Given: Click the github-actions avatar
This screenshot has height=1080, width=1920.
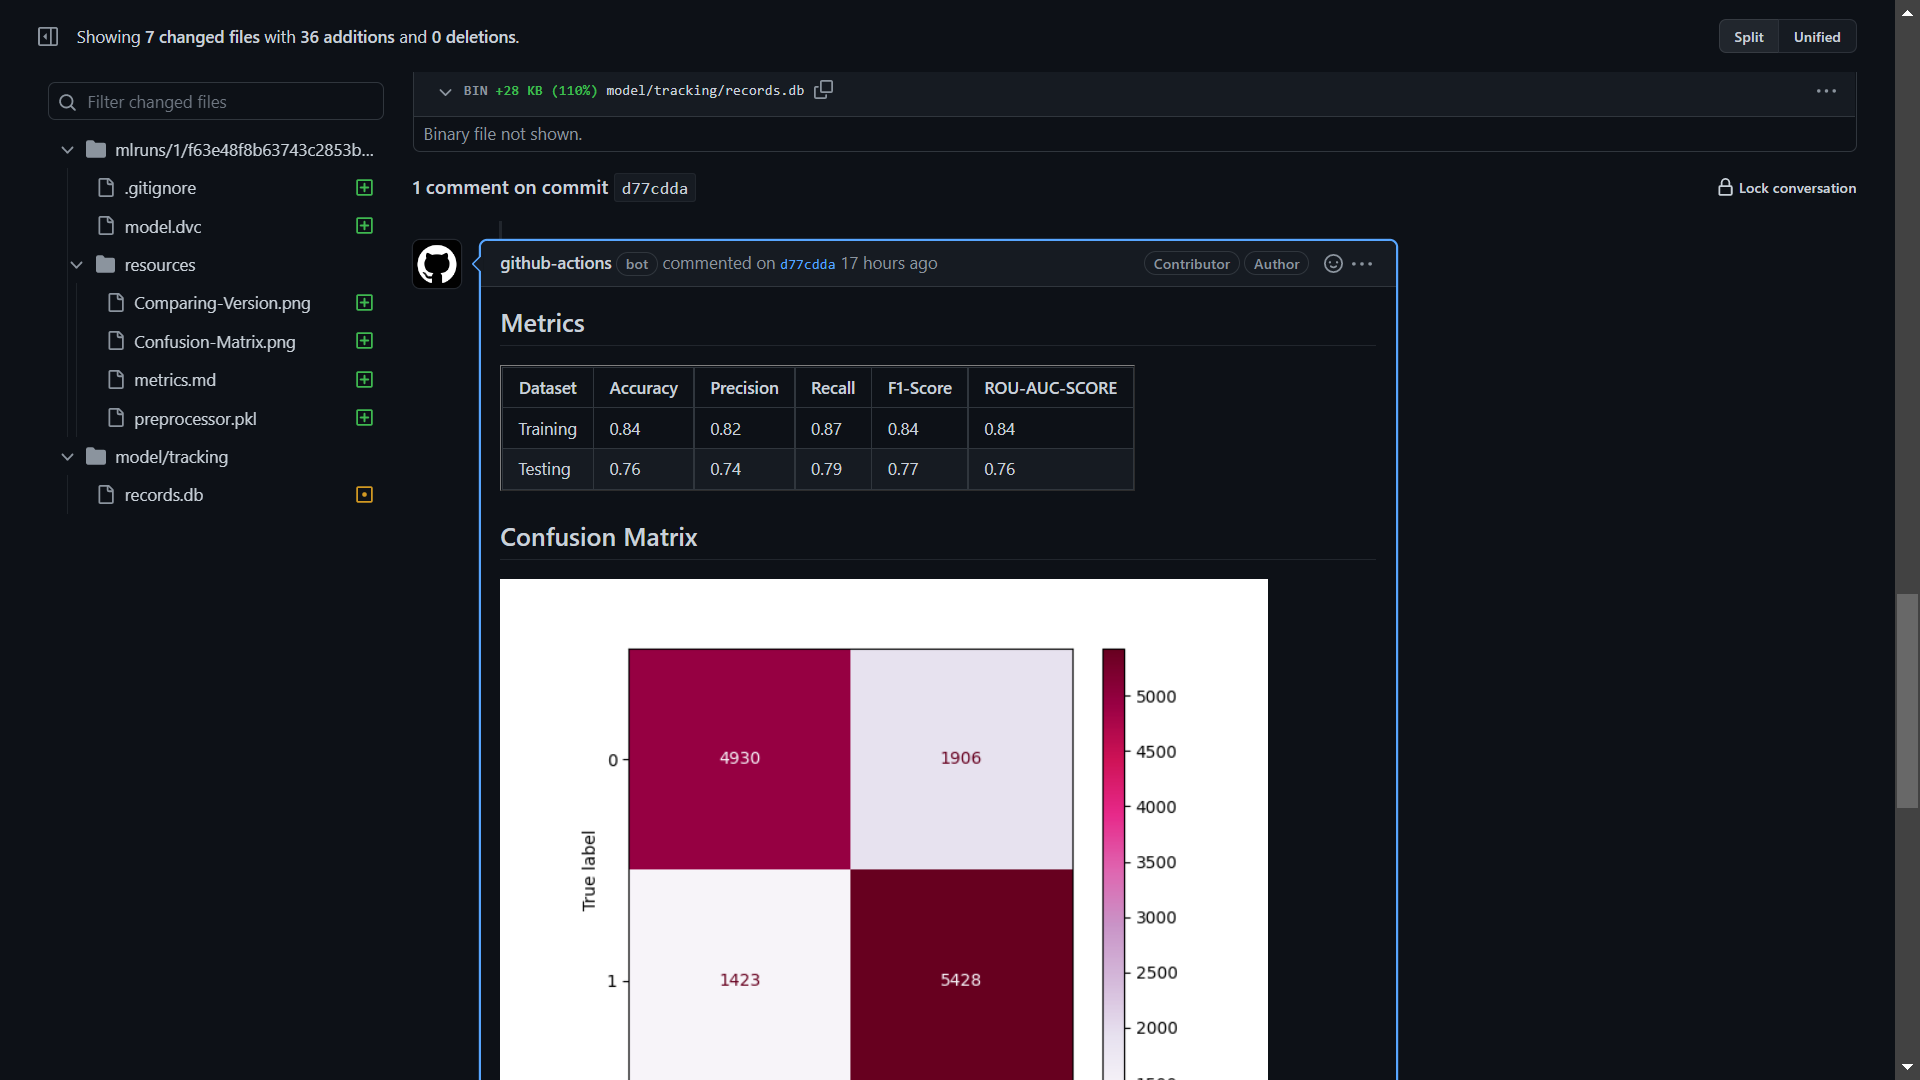Looking at the screenshot, I should [x=437, y=264].
